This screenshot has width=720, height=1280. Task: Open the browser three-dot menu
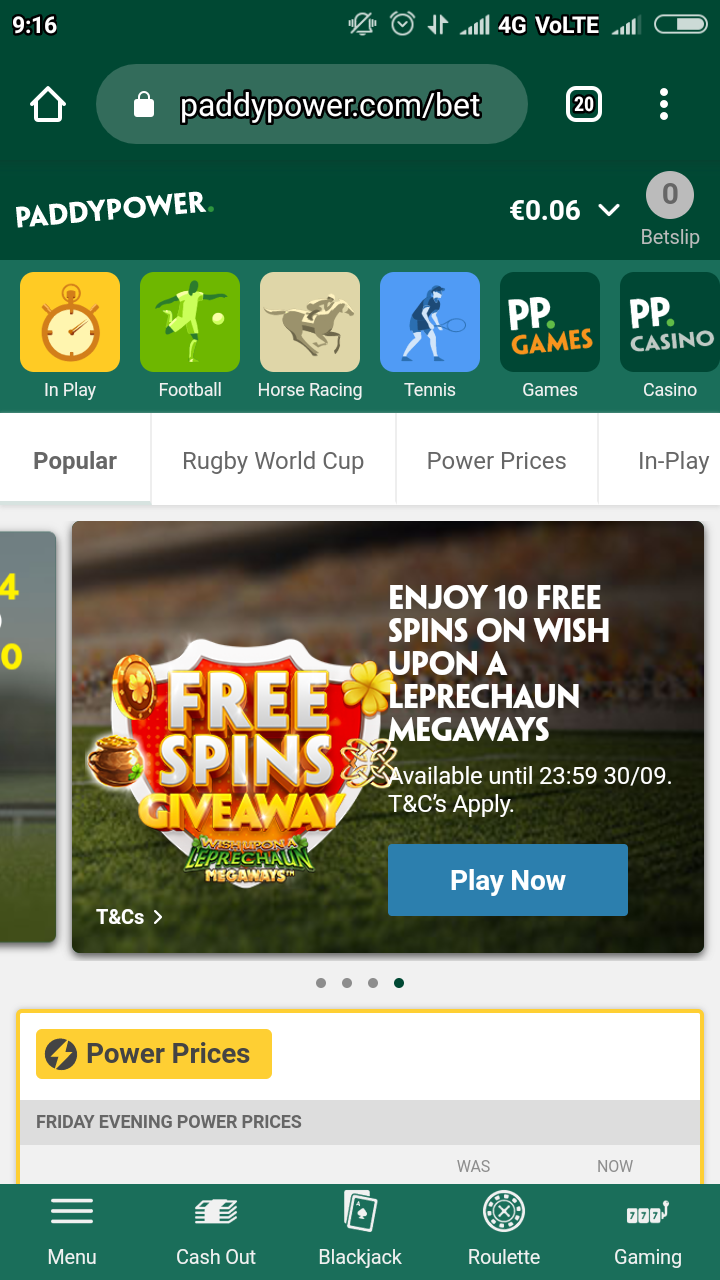(x=664, y=104)
